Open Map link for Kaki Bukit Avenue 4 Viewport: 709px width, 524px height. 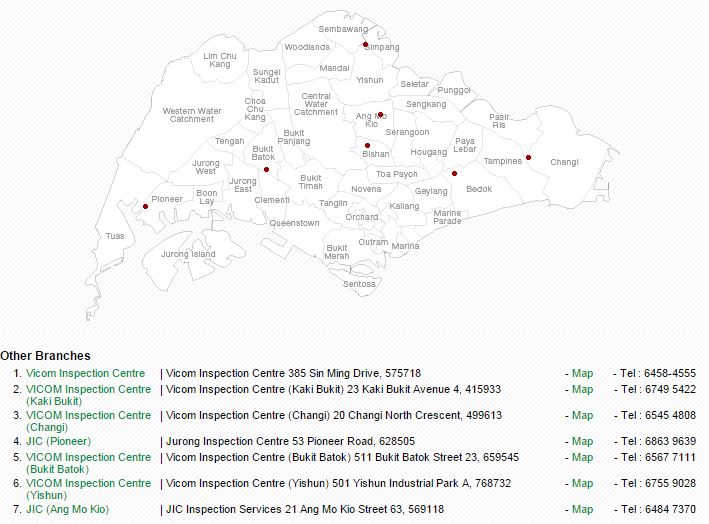[582, 389]
